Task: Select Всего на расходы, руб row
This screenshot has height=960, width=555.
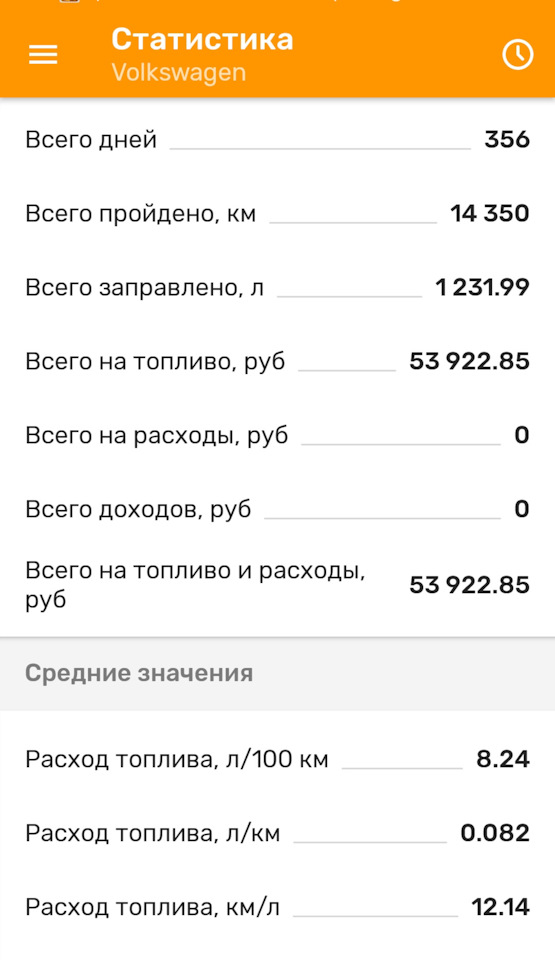Action: (278, 436)
